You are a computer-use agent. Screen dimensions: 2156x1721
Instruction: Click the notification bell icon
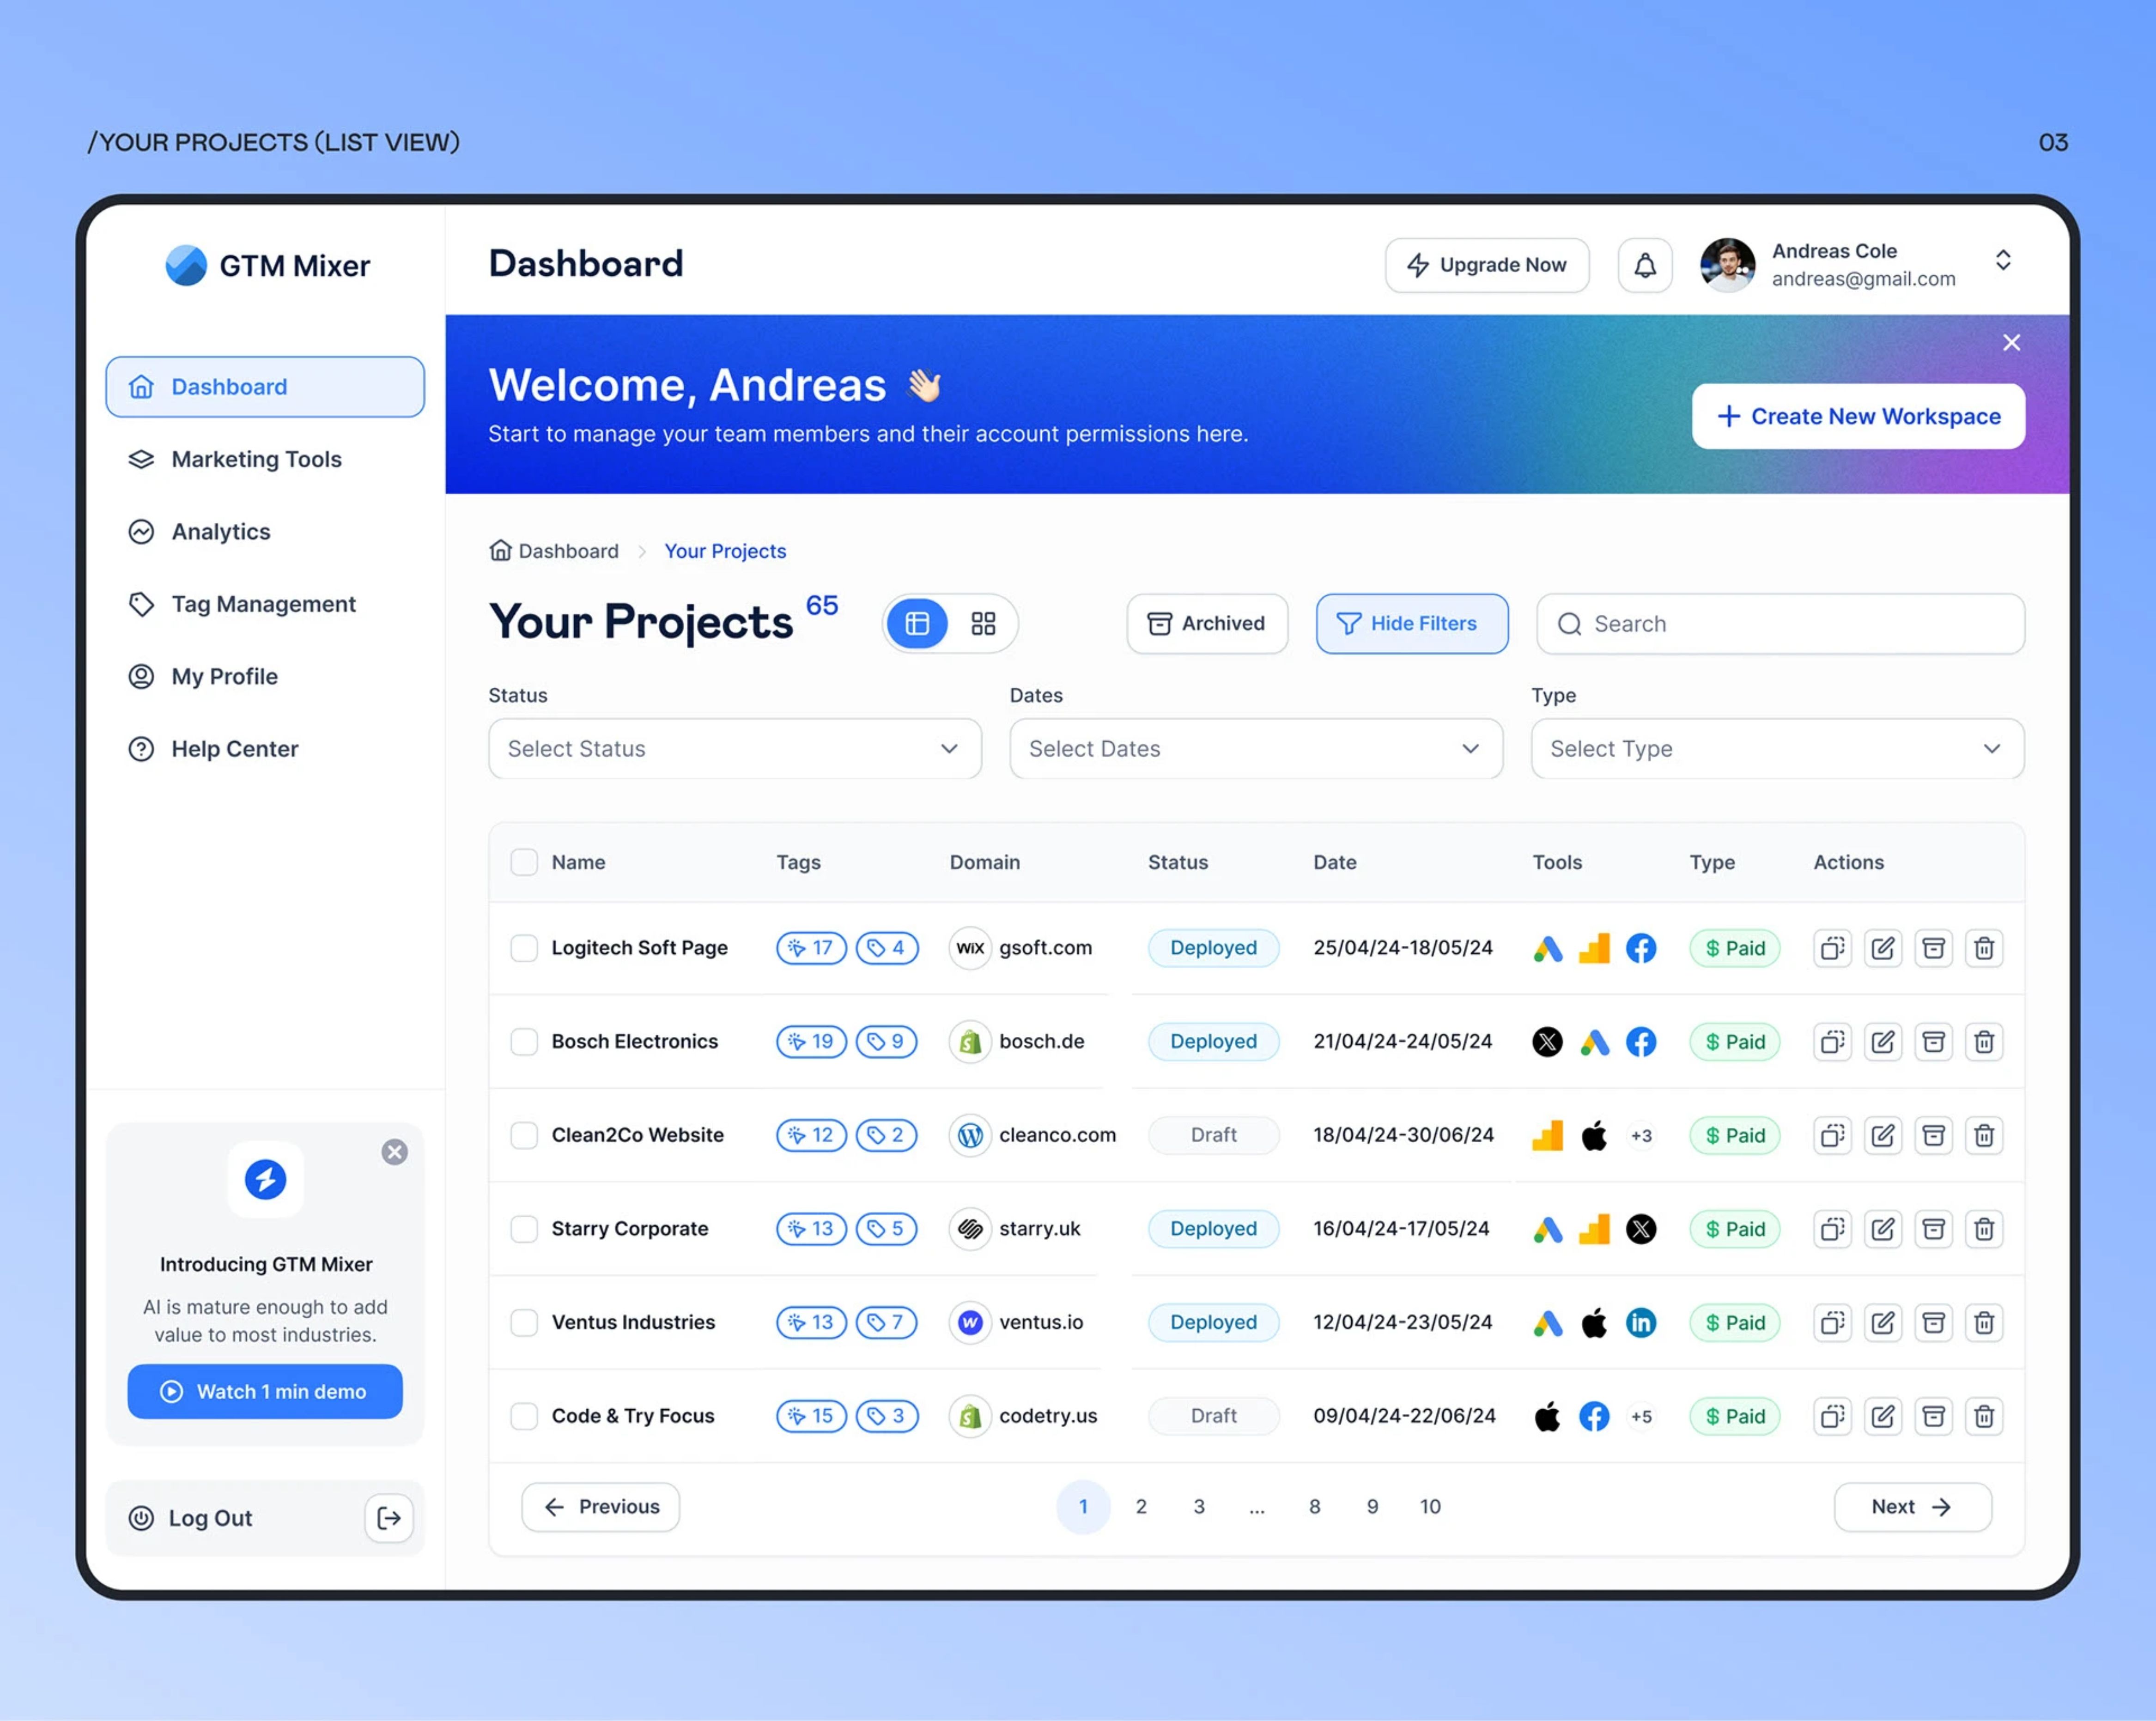pos(1644,265)
